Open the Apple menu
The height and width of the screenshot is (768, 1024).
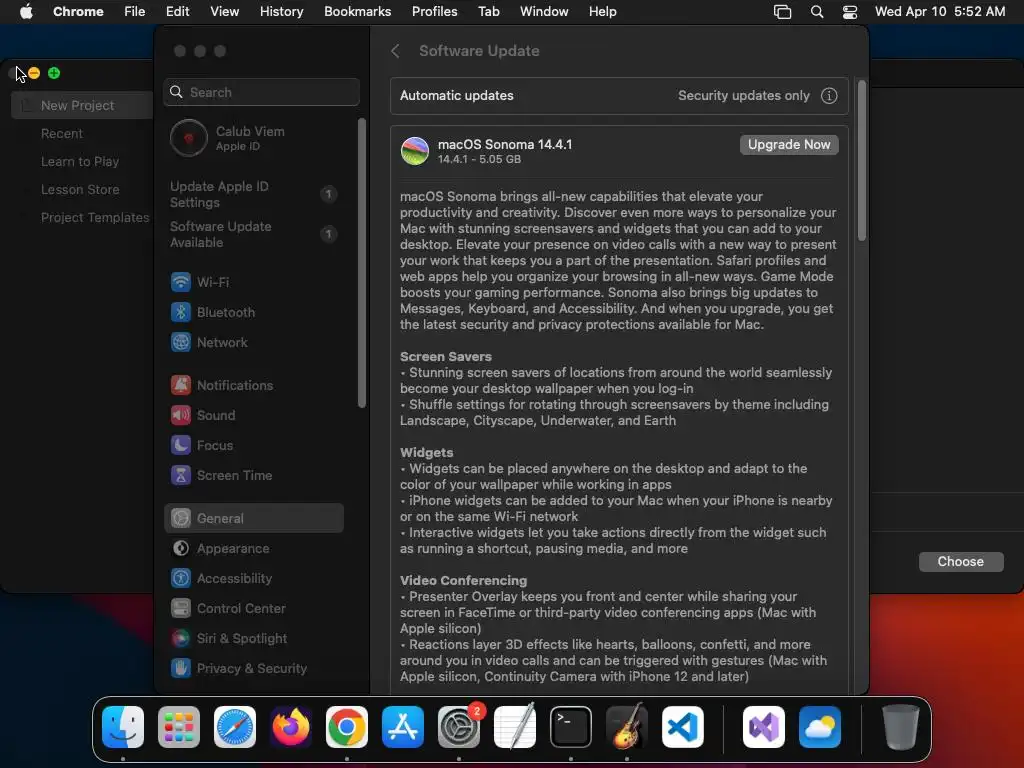coord(26,12)
